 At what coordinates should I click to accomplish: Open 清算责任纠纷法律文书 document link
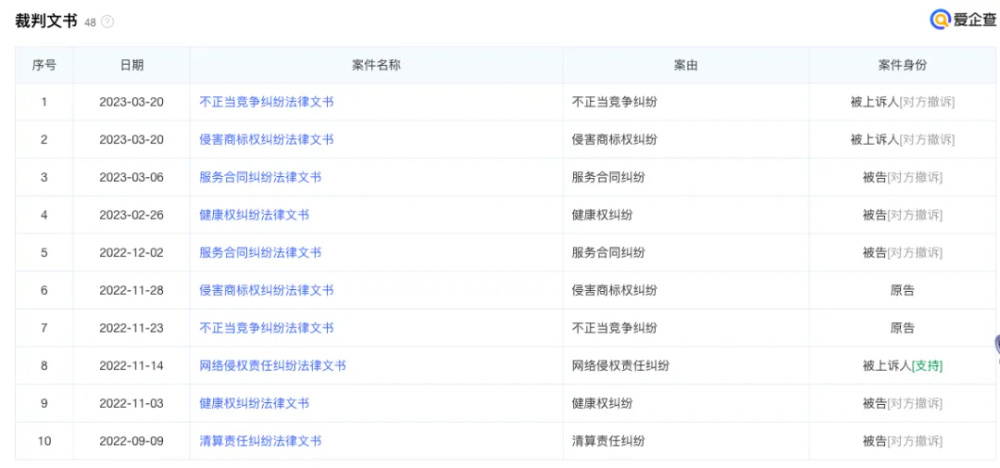tap(260, 441)
